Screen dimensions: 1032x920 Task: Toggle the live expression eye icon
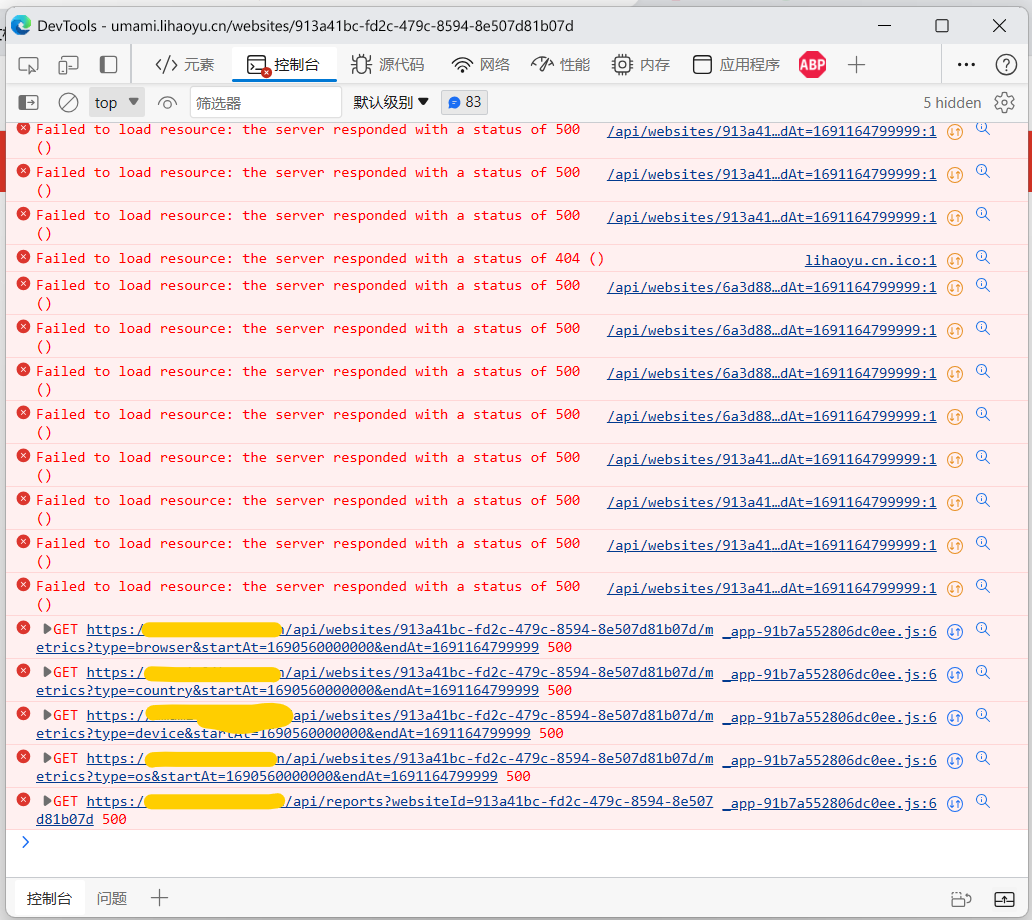coord(167,101)
